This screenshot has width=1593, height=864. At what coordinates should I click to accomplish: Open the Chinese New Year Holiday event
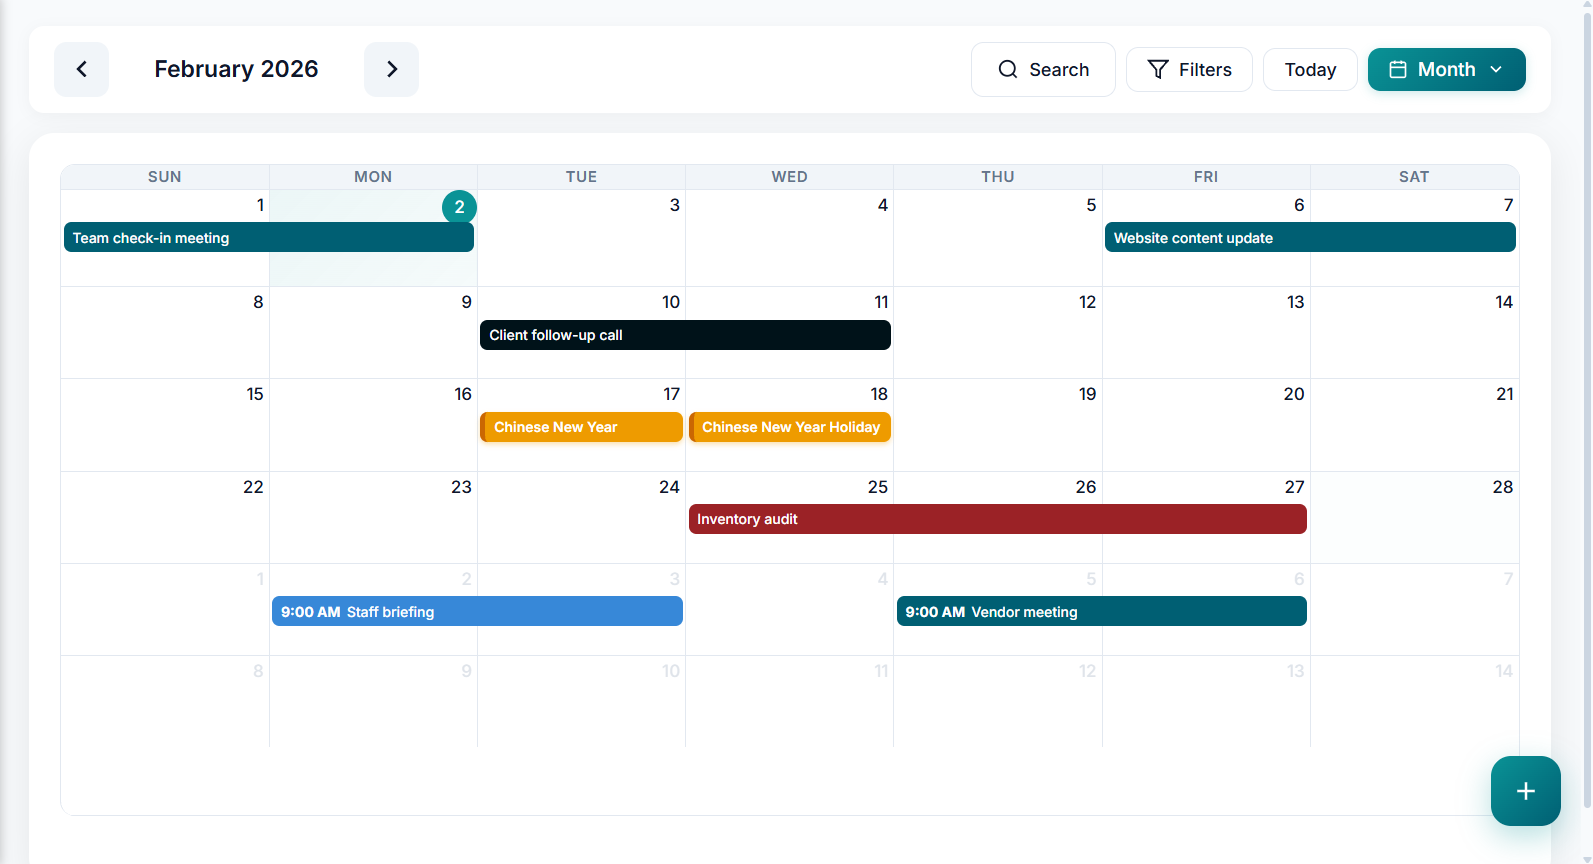click(x=790, y=427)
